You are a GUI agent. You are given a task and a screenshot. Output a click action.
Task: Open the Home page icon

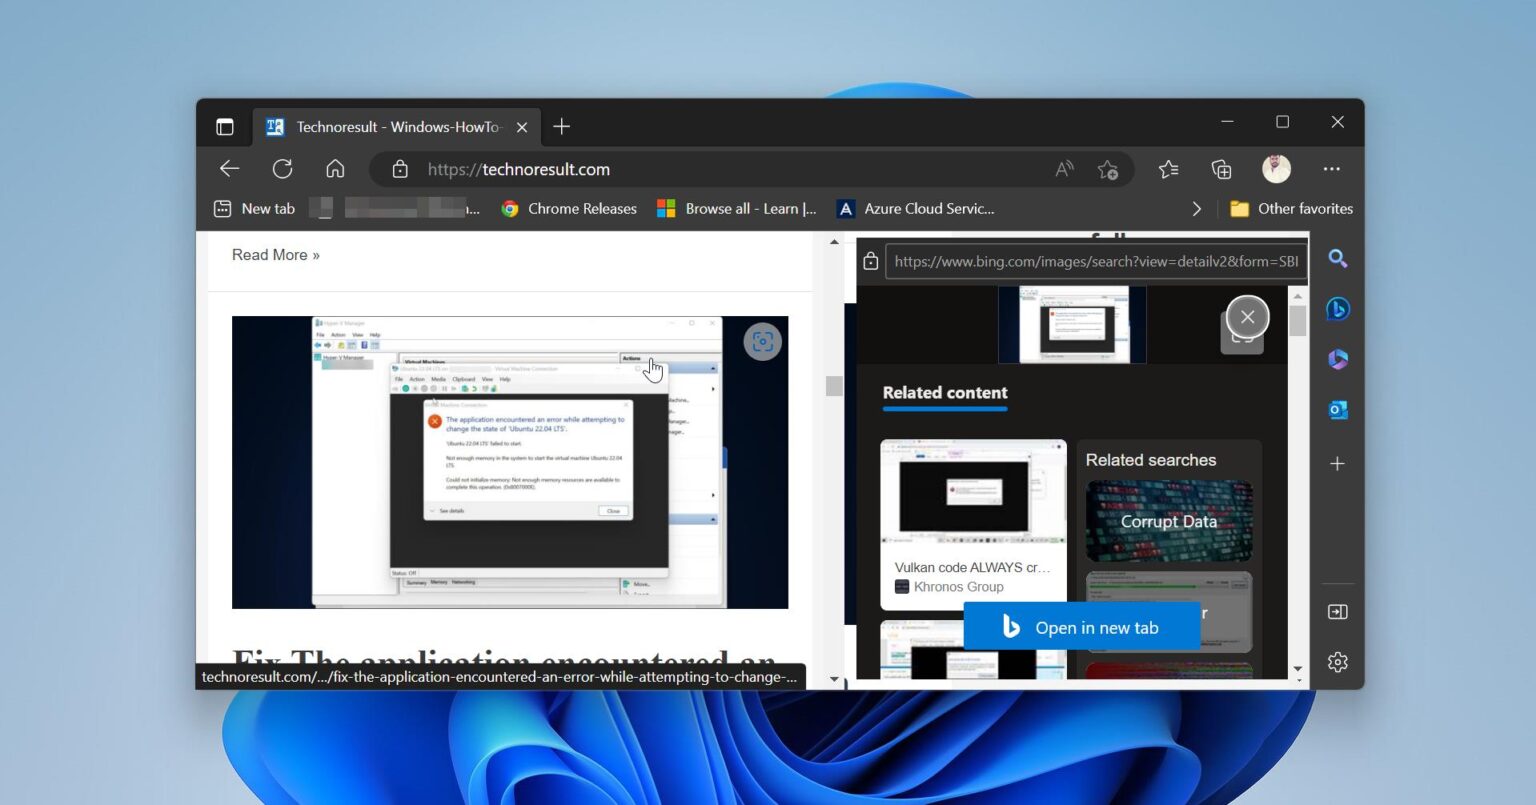335,169
